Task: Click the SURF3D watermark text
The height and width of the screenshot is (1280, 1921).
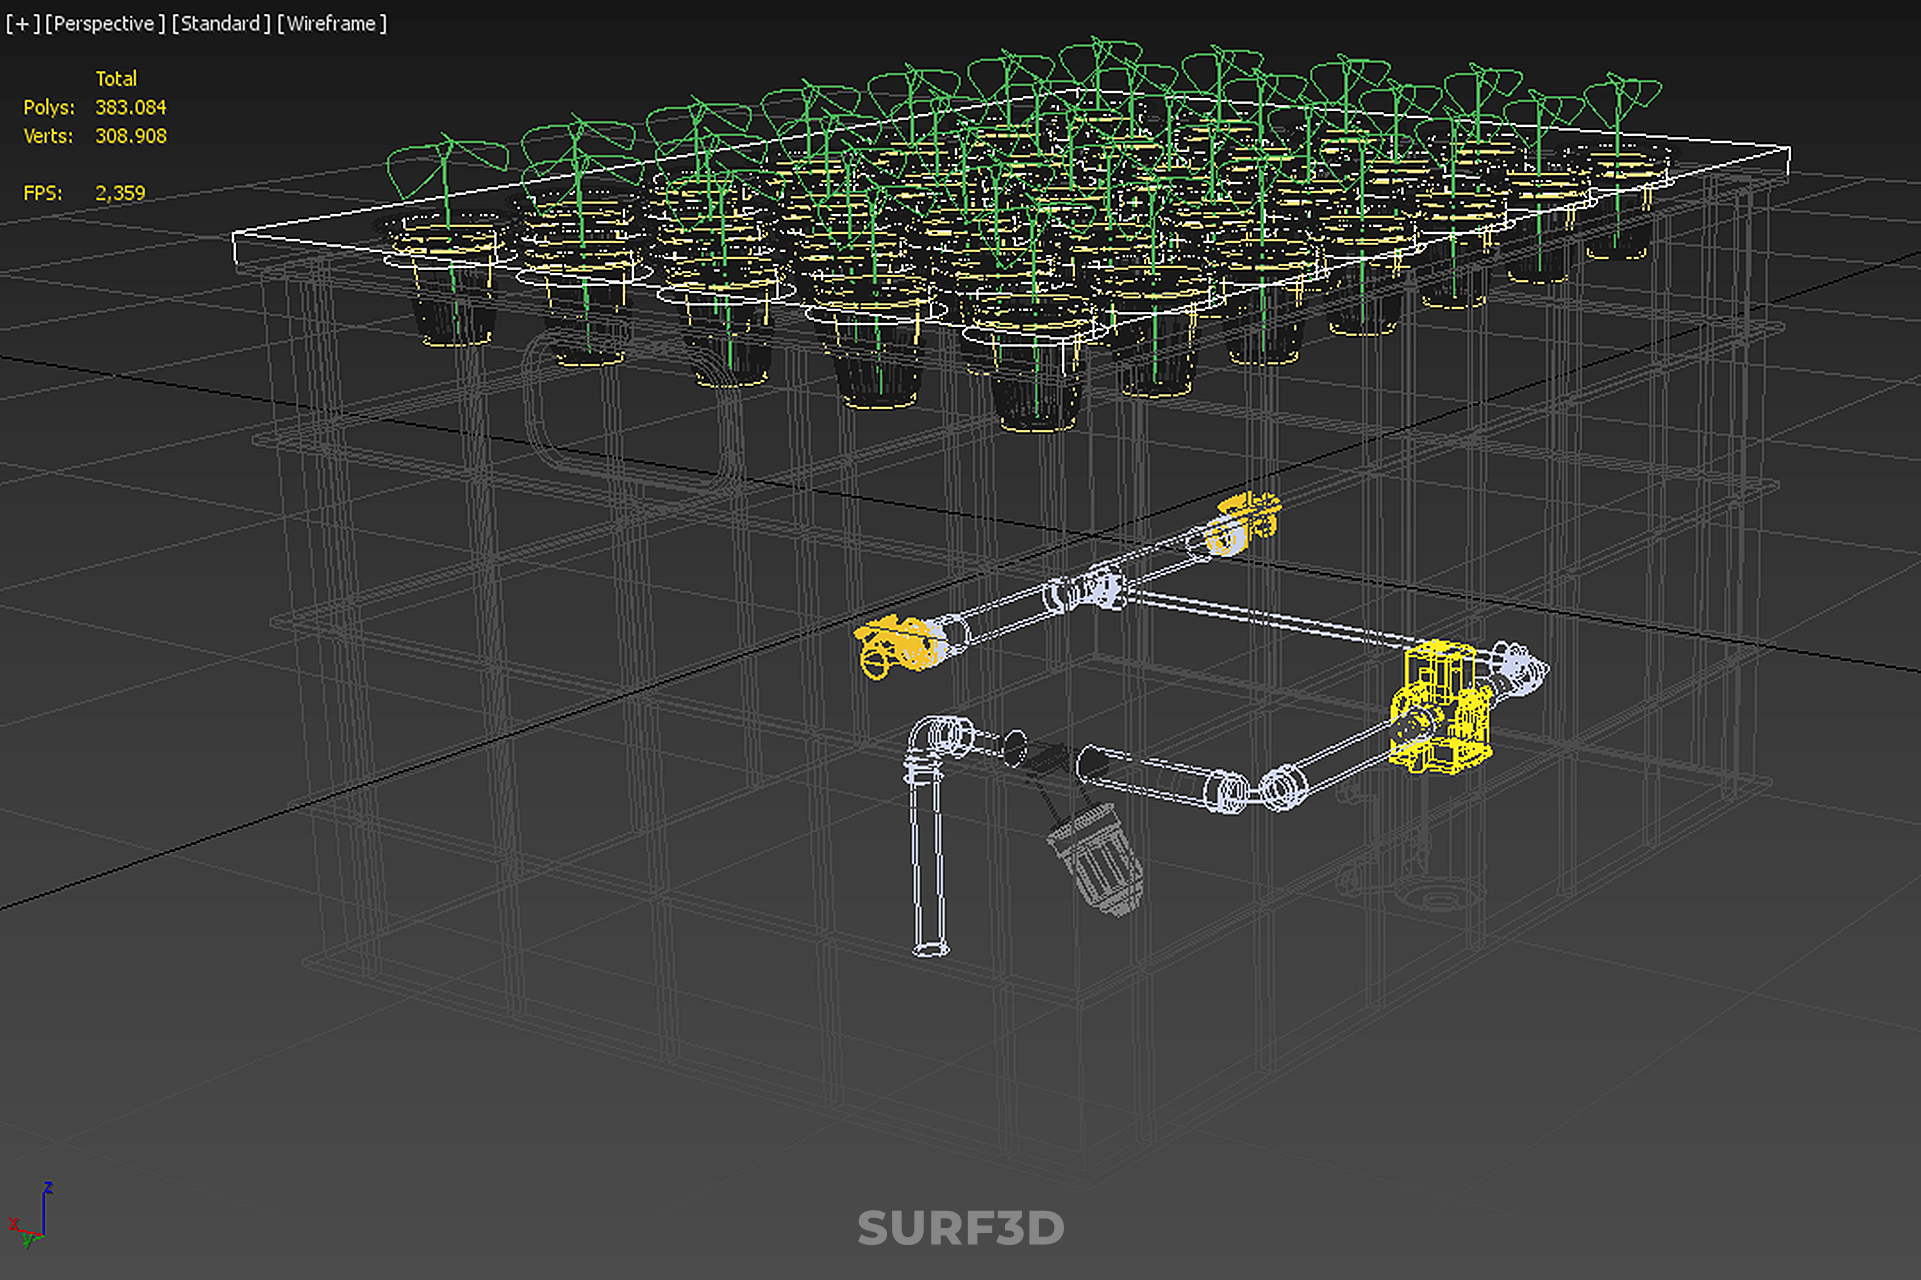Action: coord(960,1229)
